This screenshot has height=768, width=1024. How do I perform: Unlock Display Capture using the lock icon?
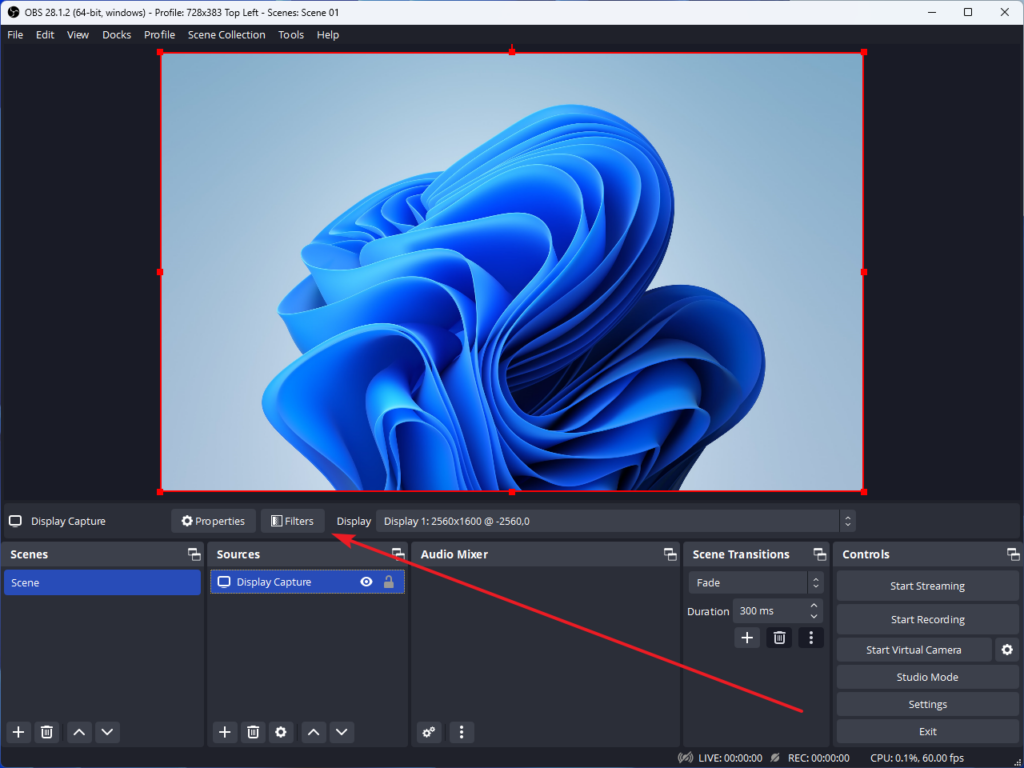point(388,582)
